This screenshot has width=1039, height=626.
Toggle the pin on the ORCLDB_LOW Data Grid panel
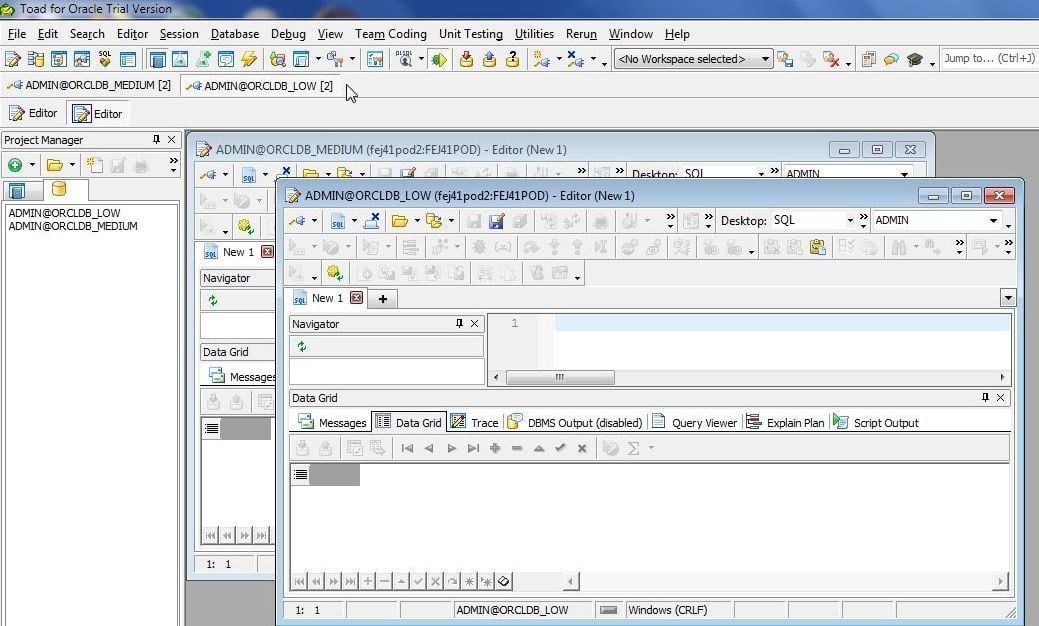[x=985, y=397]
